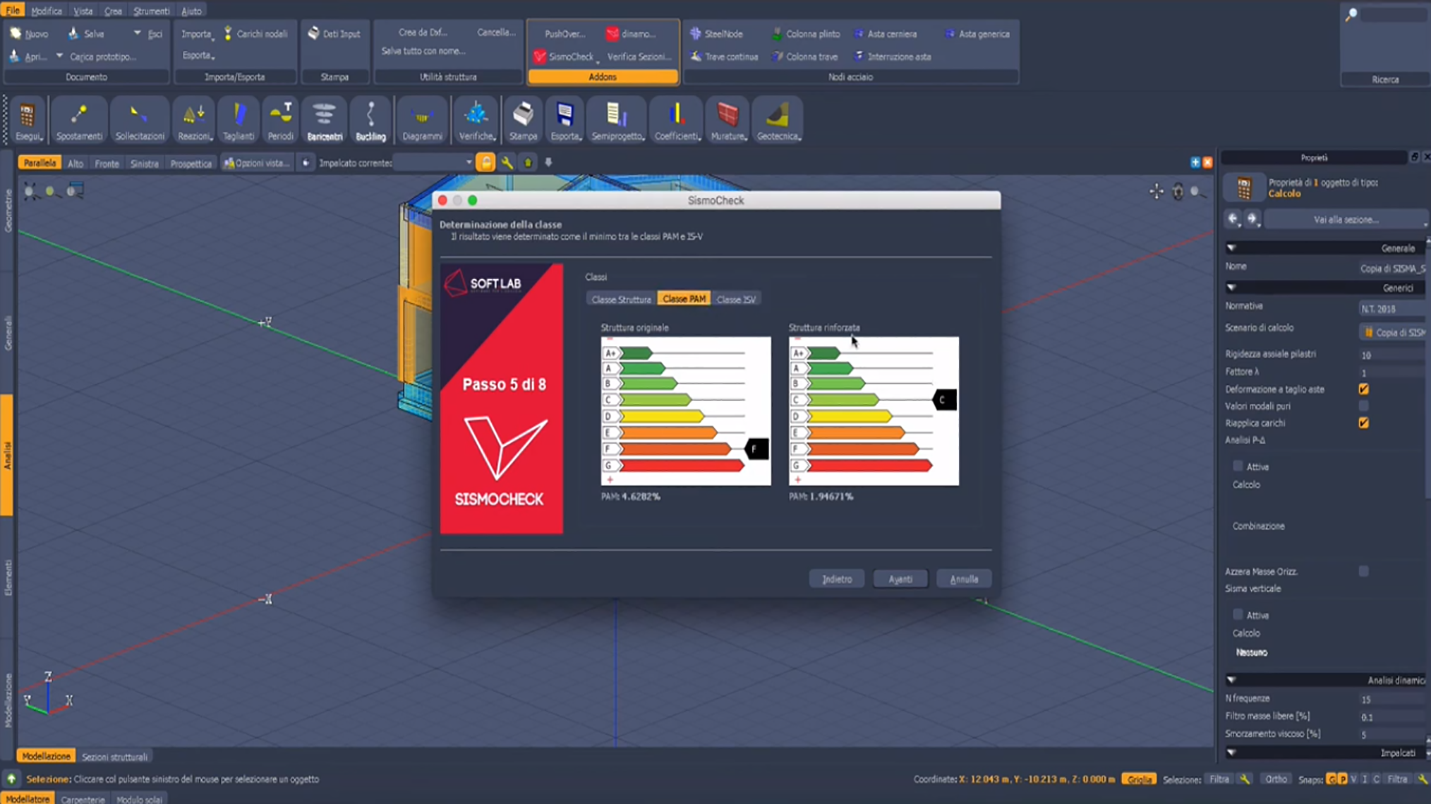Open the Diagrammi tool
Screen dimensions: 1431x804
pyautogui.click(x=422, y=121)
